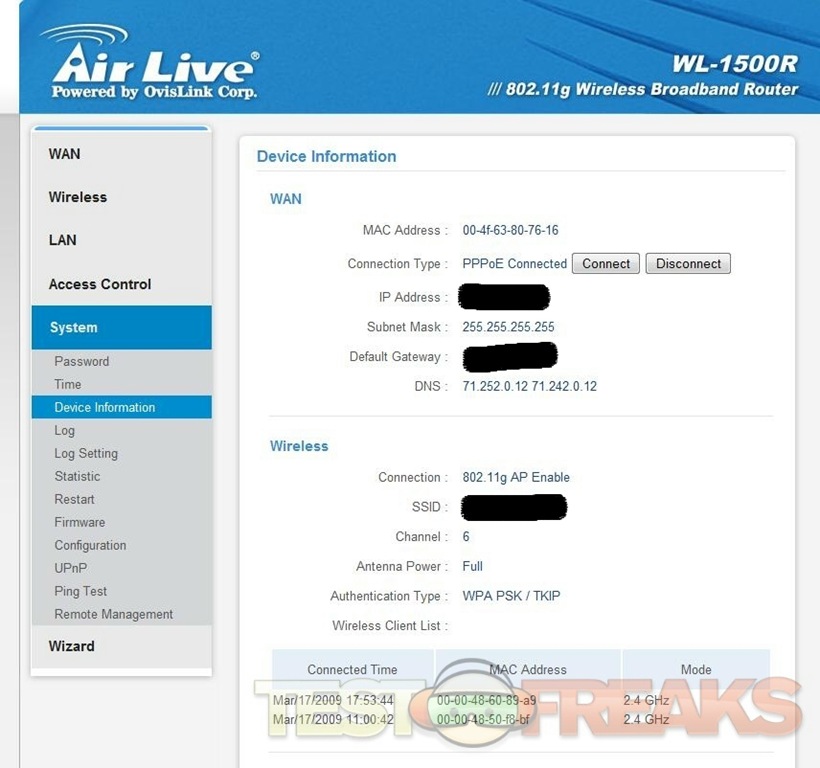820x768 pixels.
Task: Open the Wizard section
Action: [72, 646]
